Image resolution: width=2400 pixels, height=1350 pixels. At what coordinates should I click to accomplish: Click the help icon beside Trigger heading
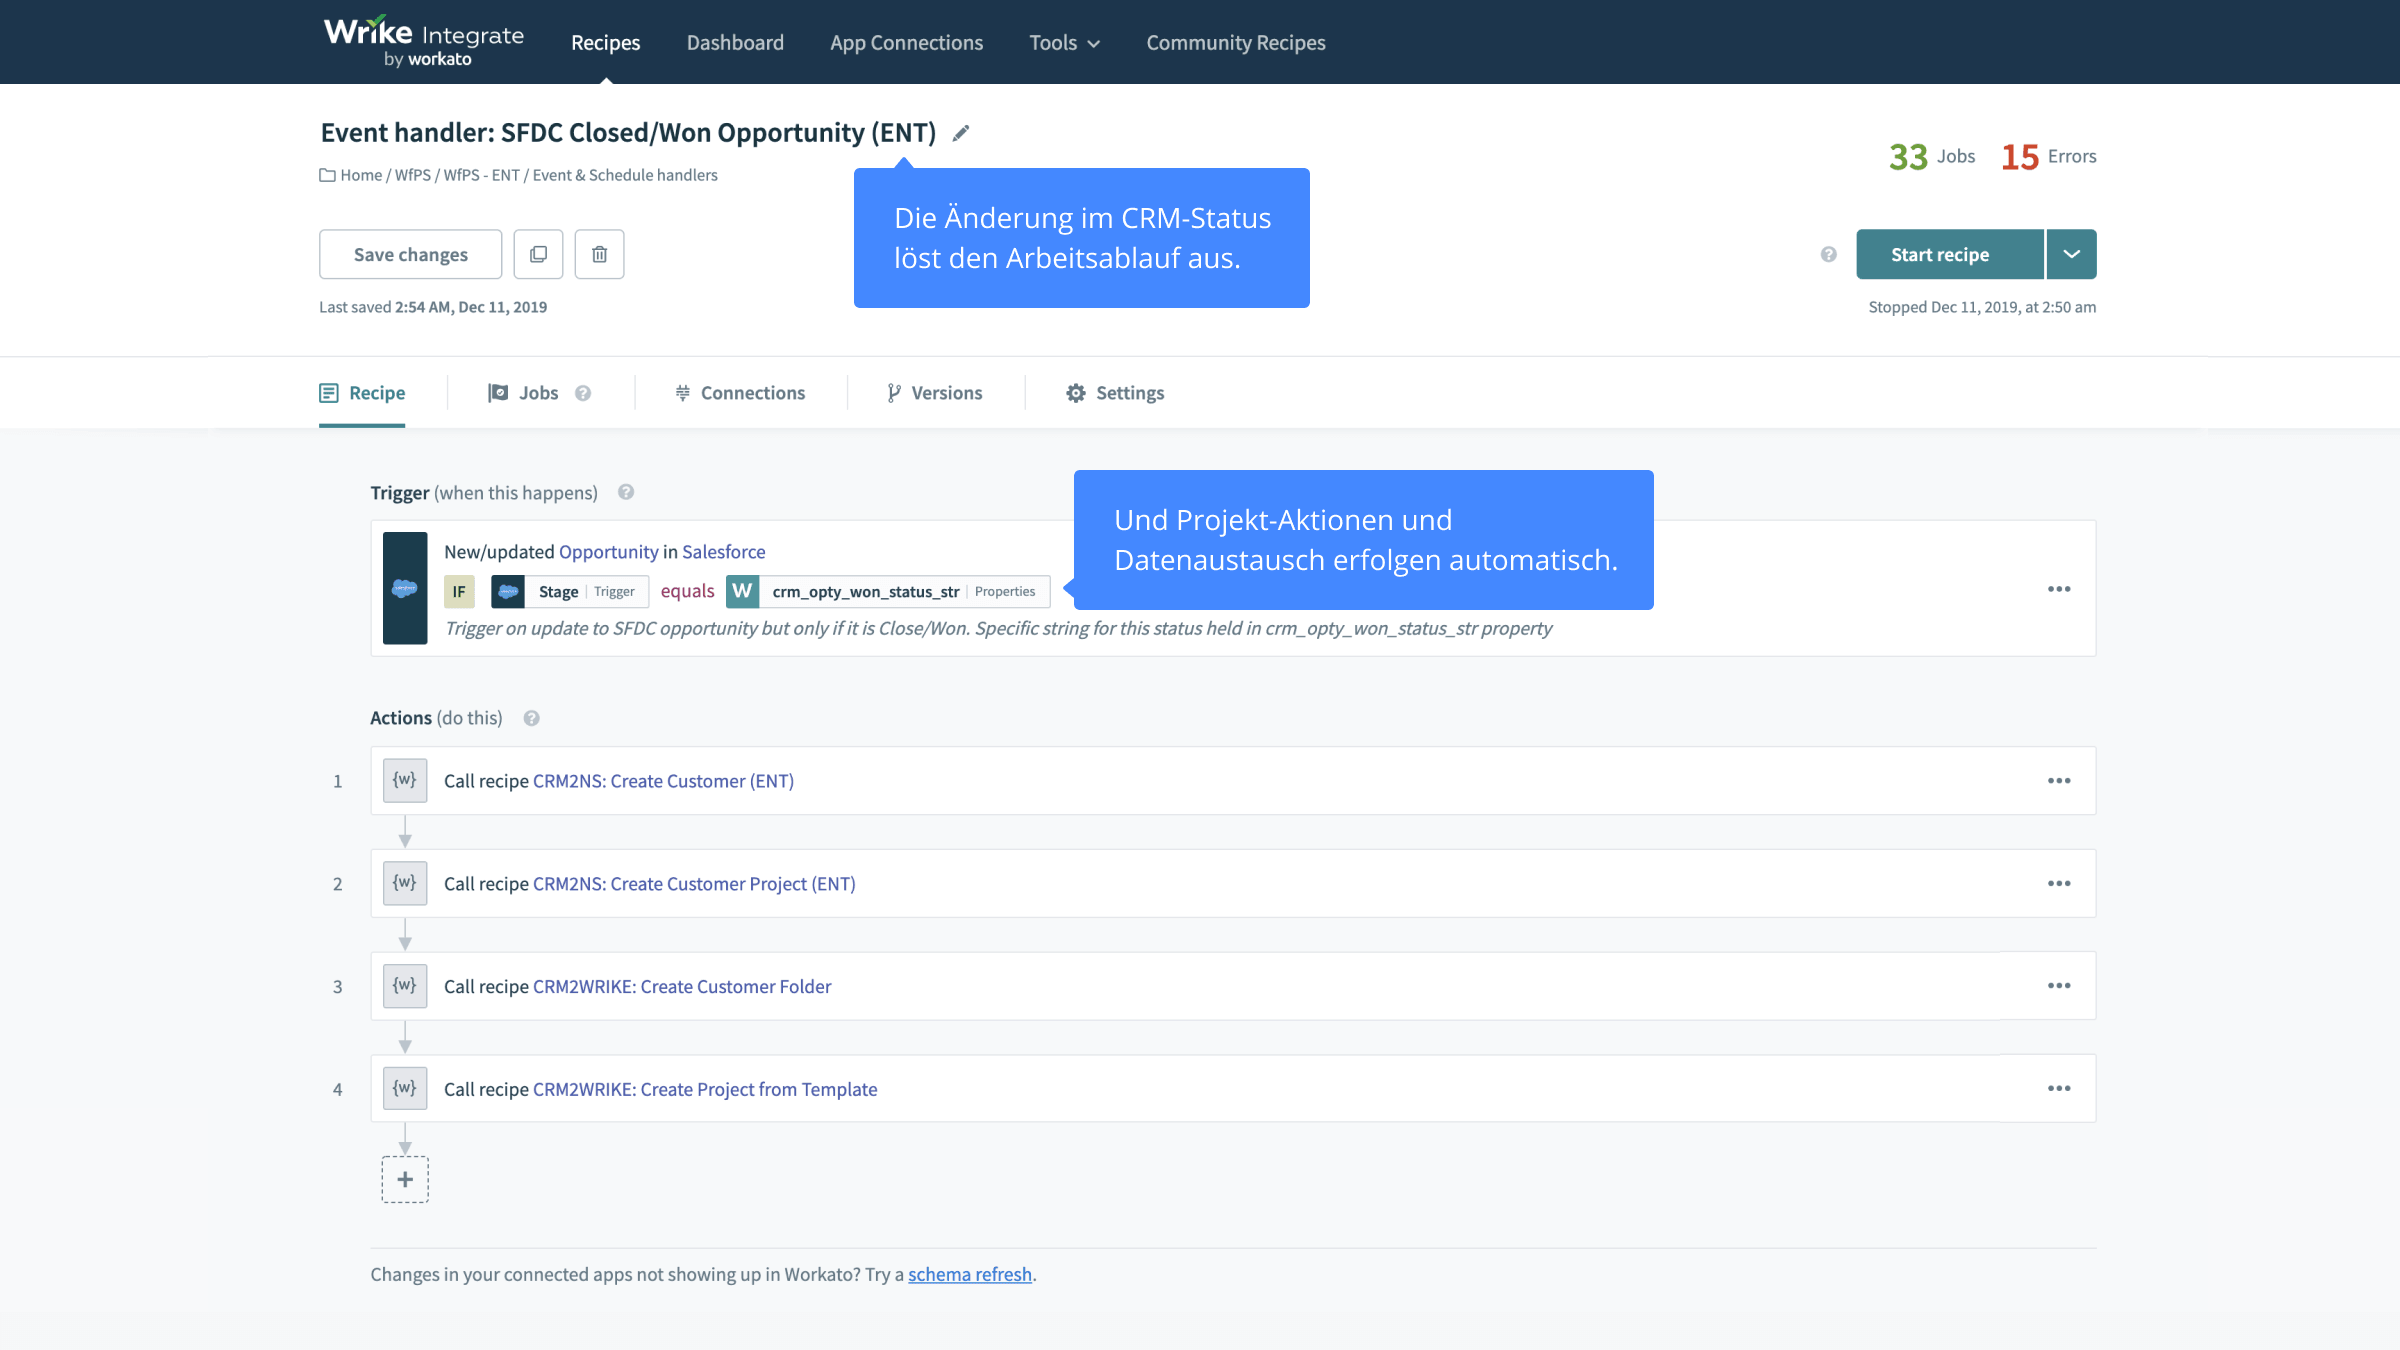tap(626, 492)
